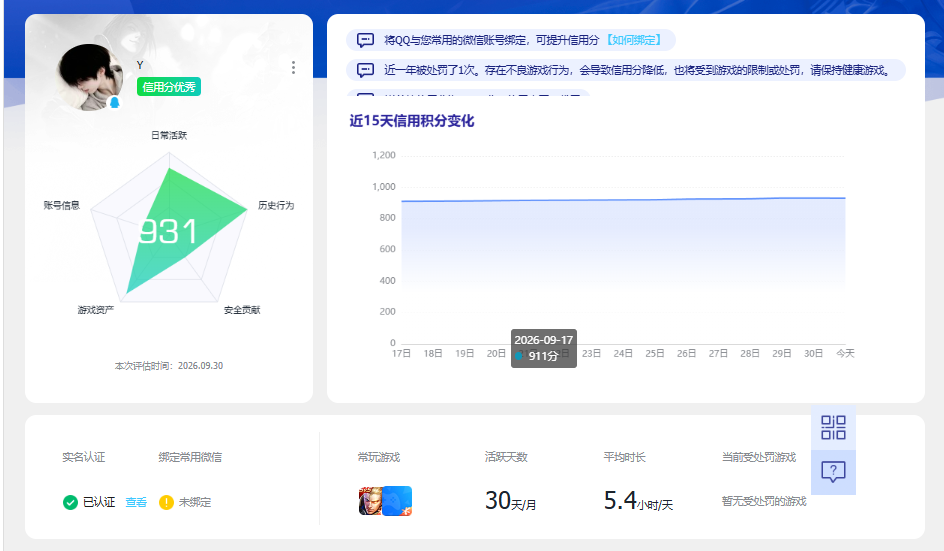Open the Honor of Kings game icon

370,501
